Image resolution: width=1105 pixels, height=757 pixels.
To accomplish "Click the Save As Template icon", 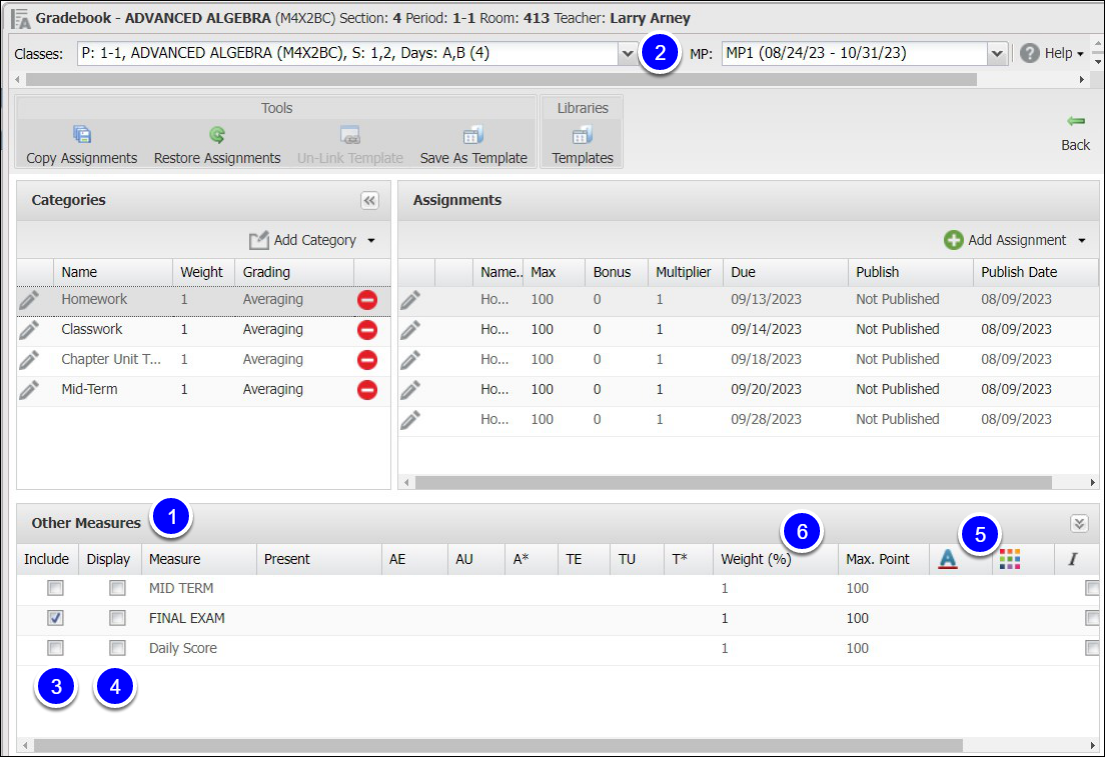I will pos(473,134).
